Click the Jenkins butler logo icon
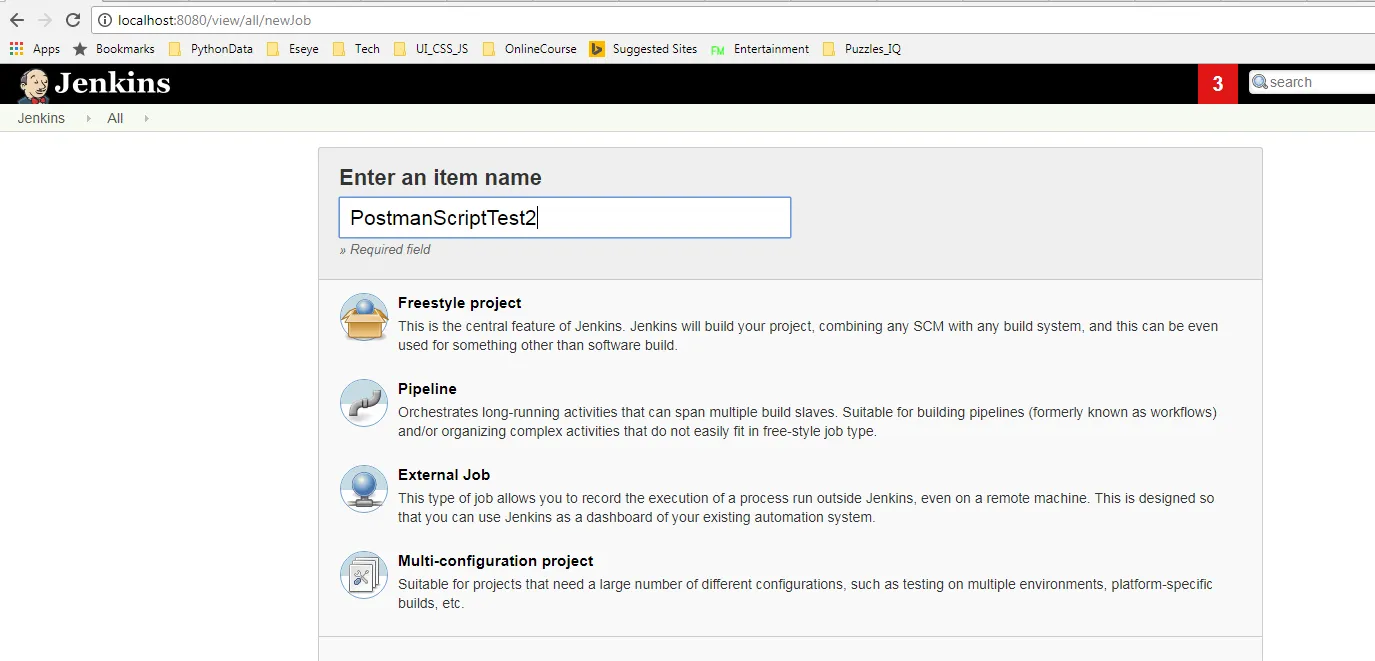 33,86
